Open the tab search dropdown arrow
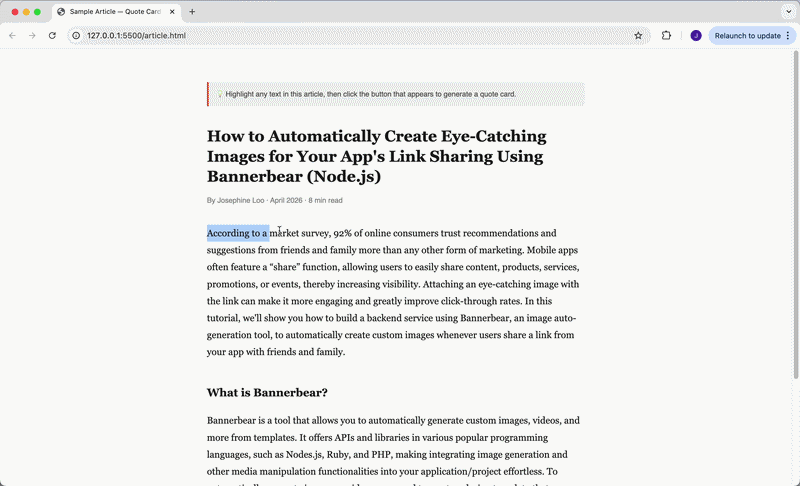 (x=788, y=11)
